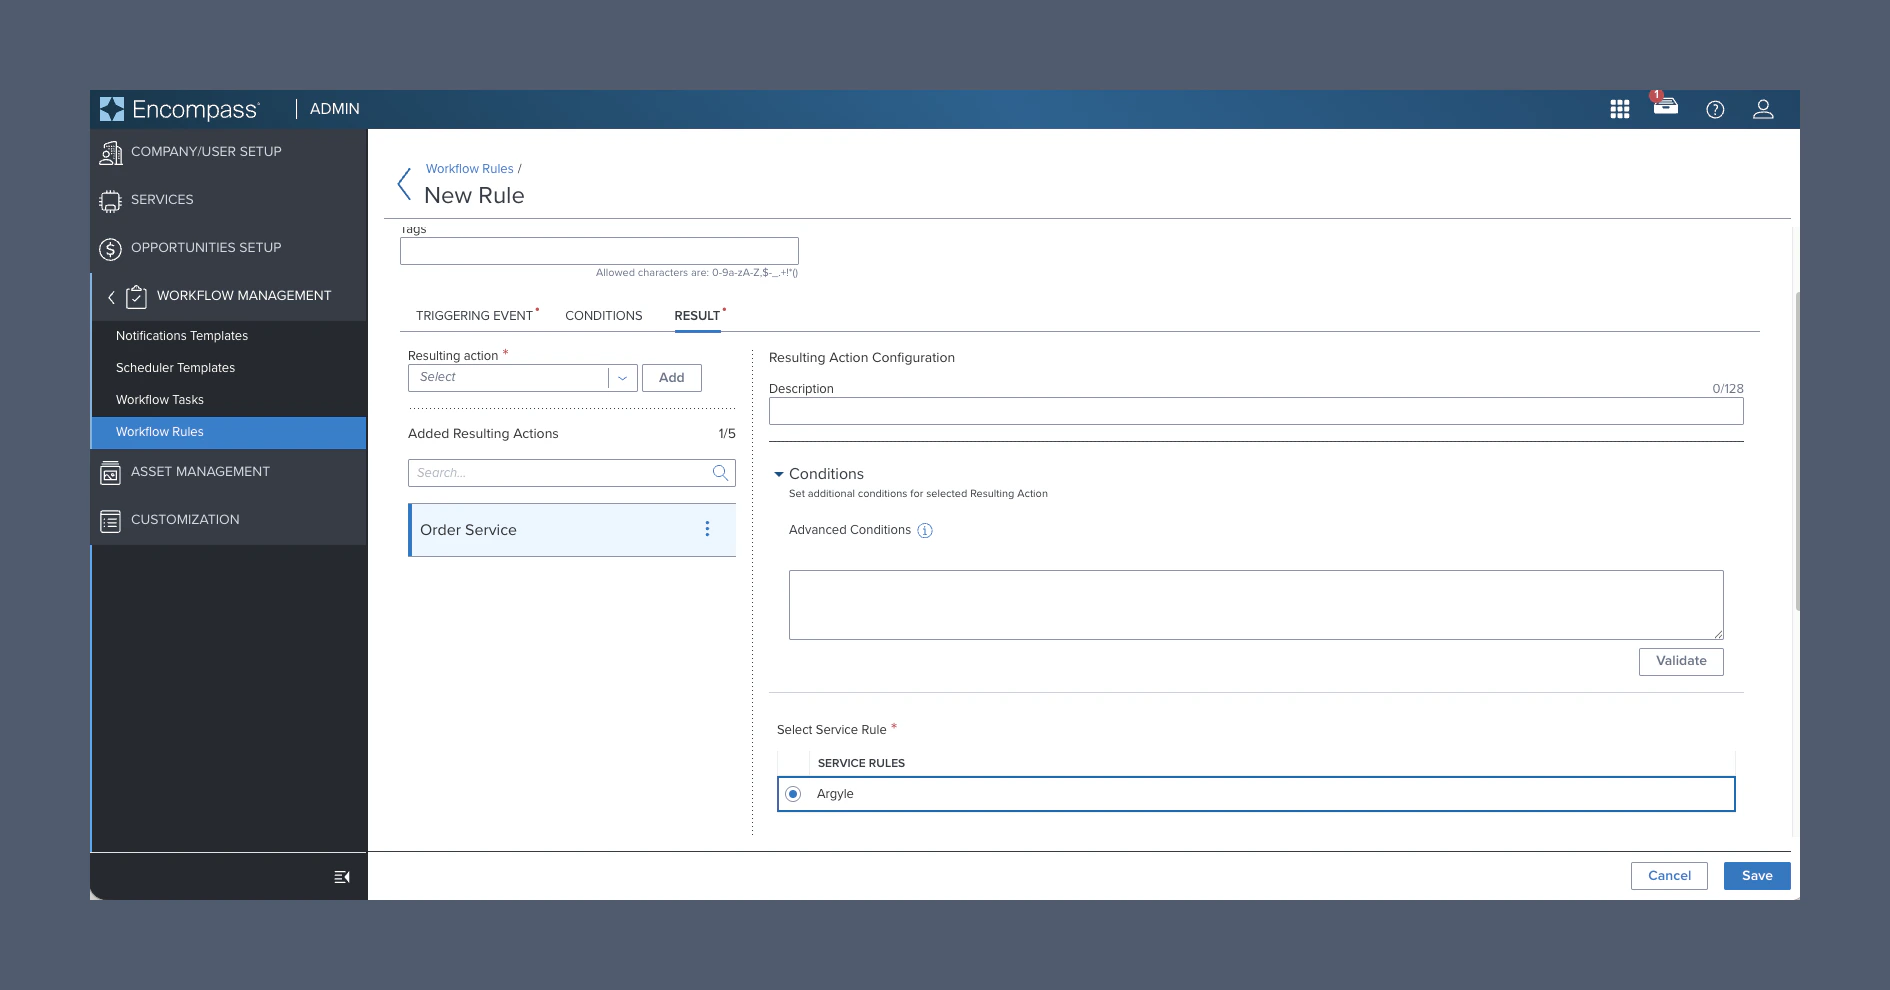Select the Argyle service rule radio button

pyautogui.click(x=793, y=793)
